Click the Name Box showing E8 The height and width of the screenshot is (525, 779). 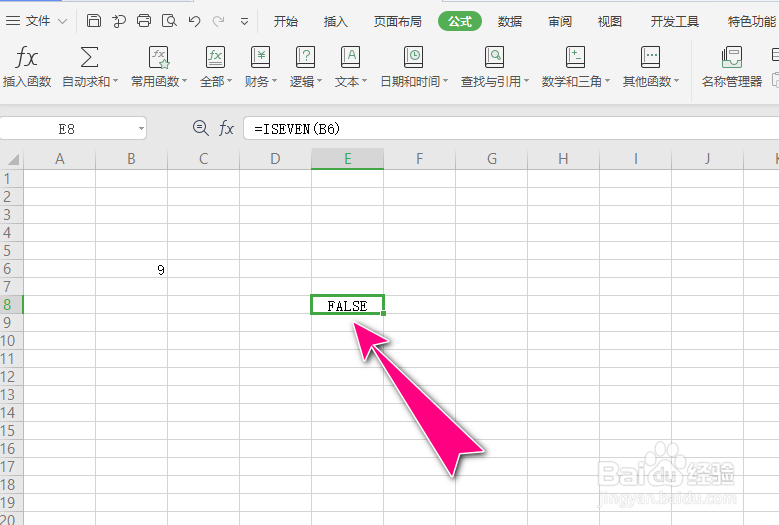(x=67, y=129)
